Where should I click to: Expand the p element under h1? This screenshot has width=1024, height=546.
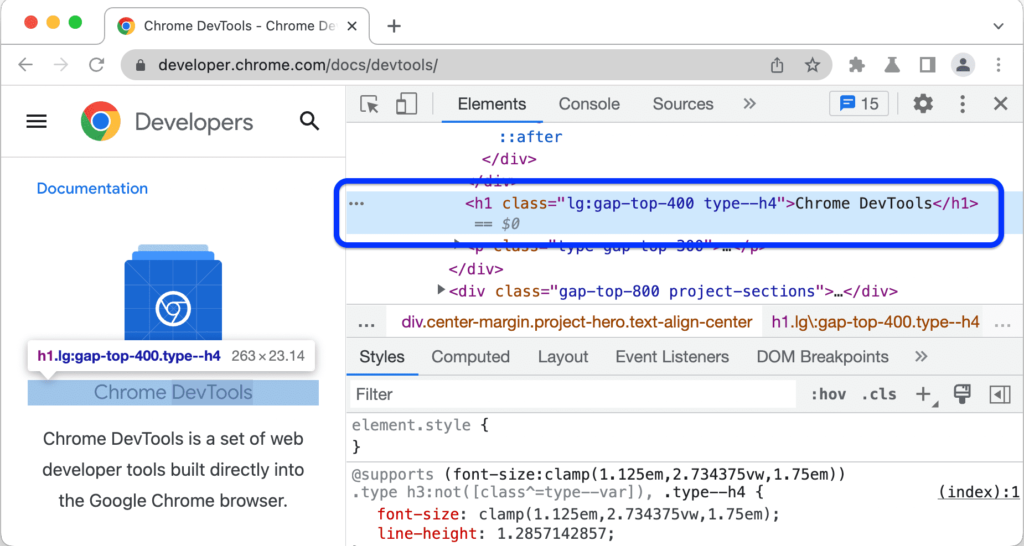(x=458, y=245)
